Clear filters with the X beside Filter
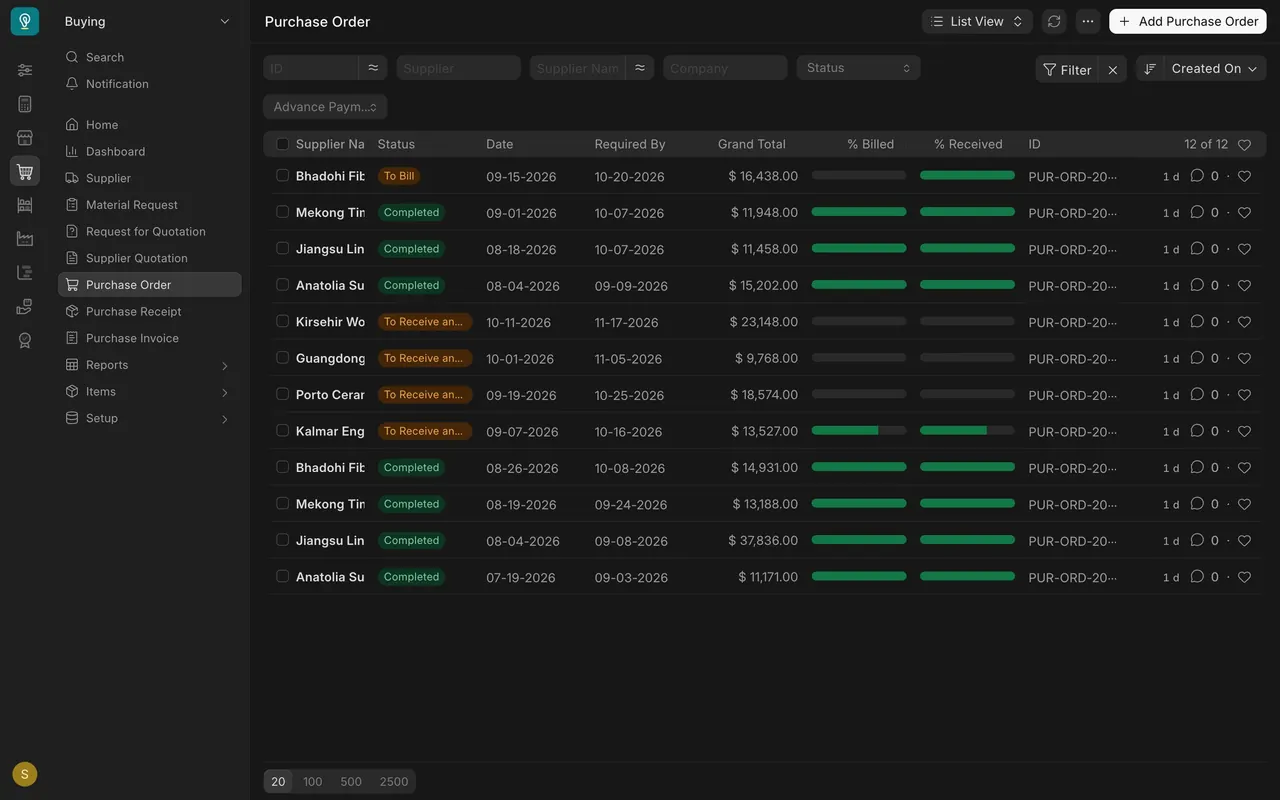The height and width of the screenshot is (800, 1280). 1113,70
